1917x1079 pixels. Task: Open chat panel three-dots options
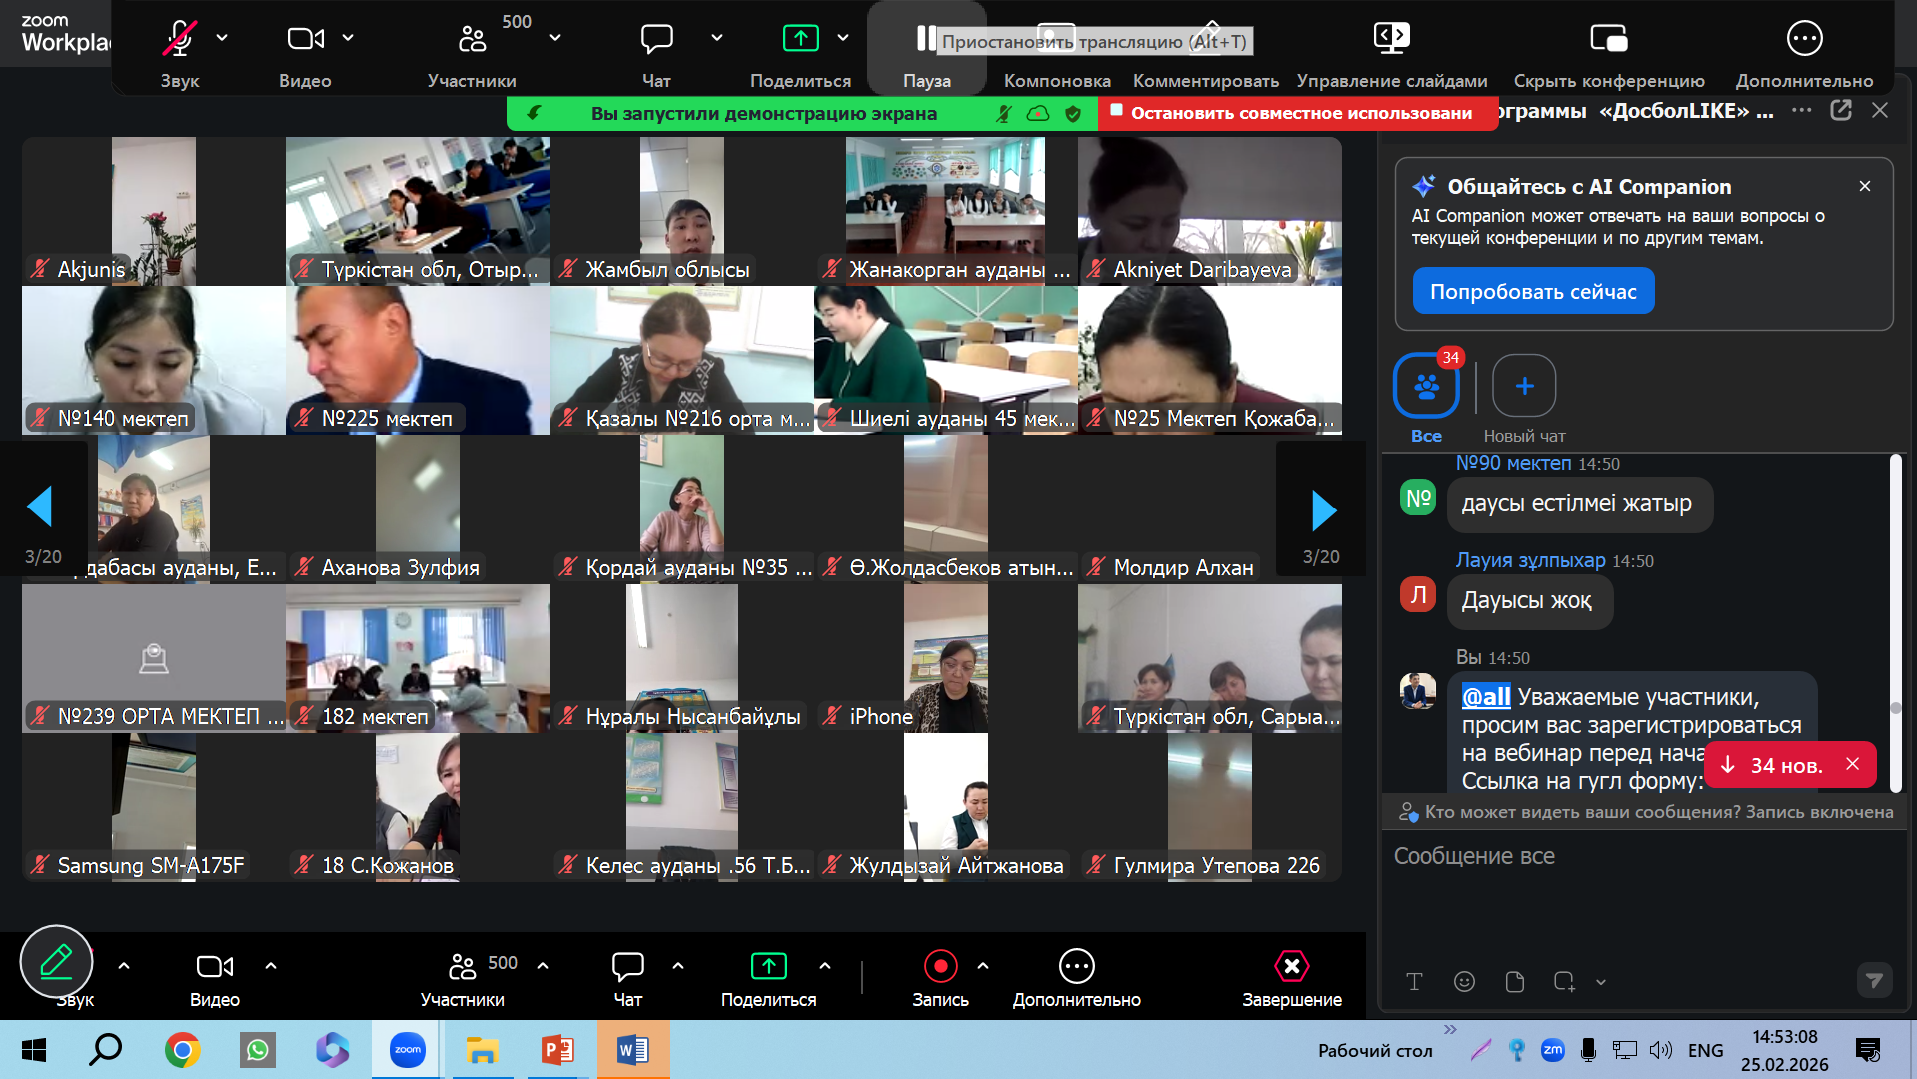(x=1802, y=110)
